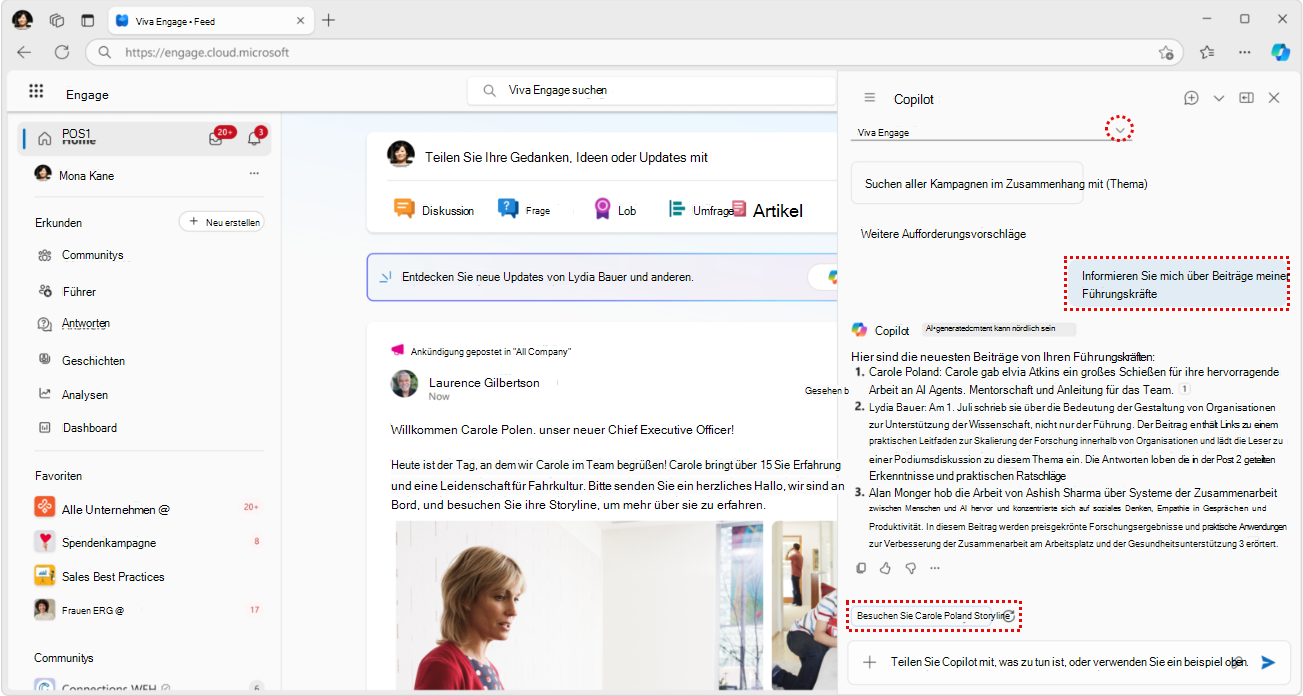
Task: Select the Viva Engage Feed browser tab
Action: (x=210, y=20)
